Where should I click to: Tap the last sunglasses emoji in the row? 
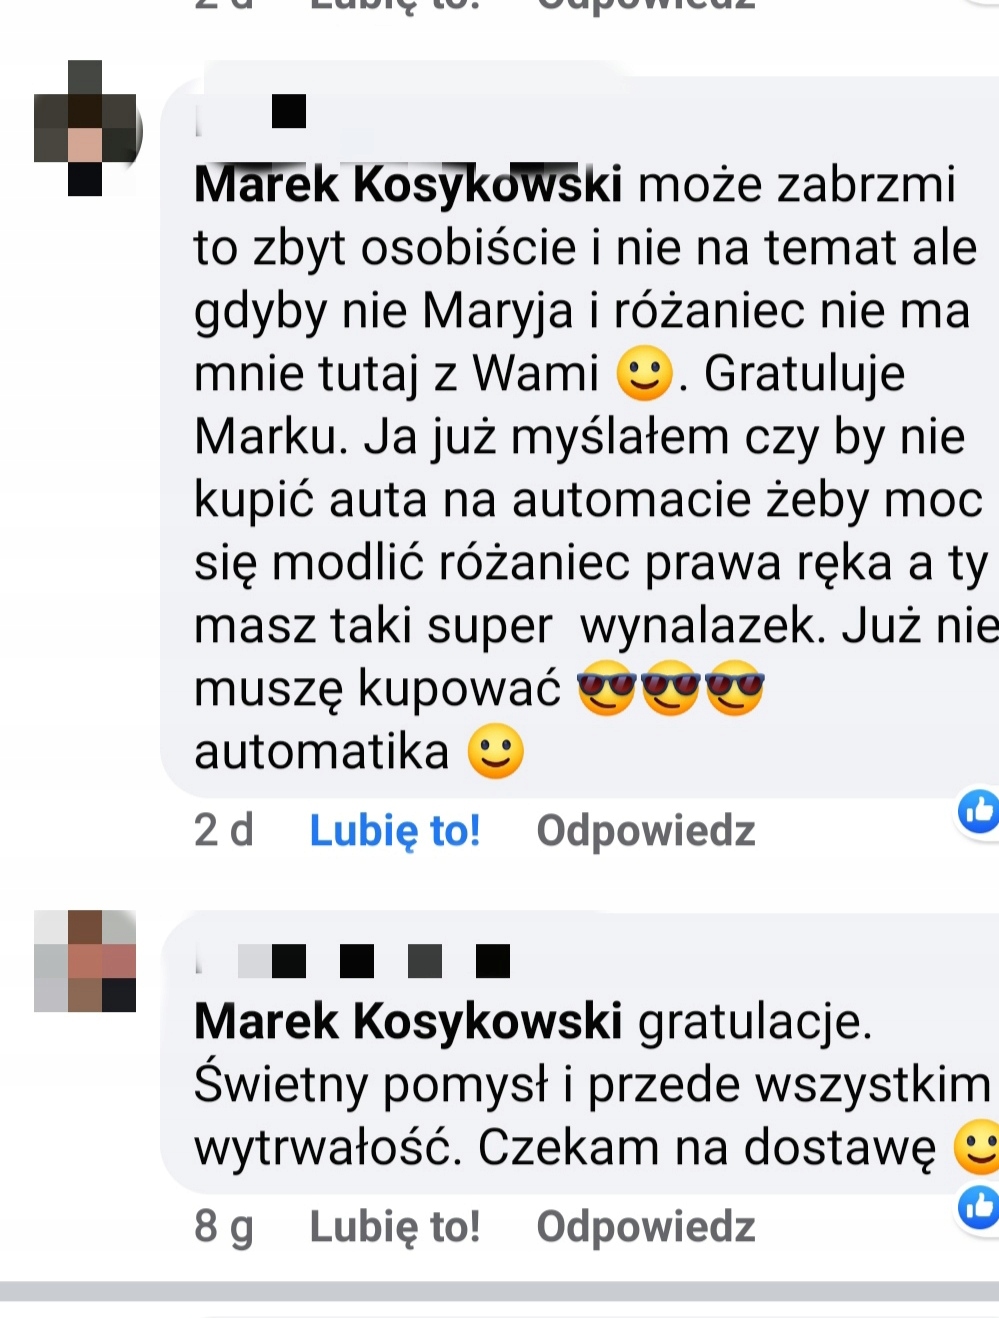735,690
